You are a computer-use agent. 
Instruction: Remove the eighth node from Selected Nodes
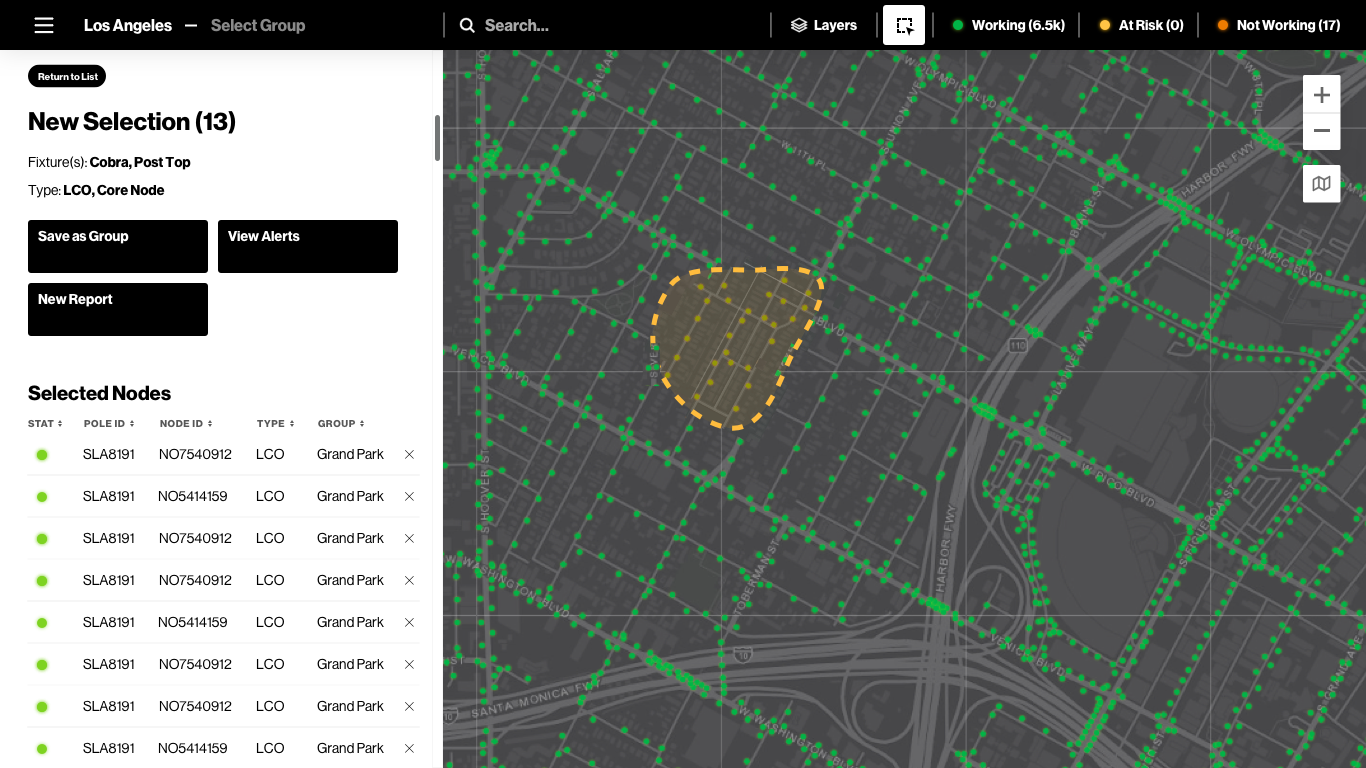coord(409,748)
